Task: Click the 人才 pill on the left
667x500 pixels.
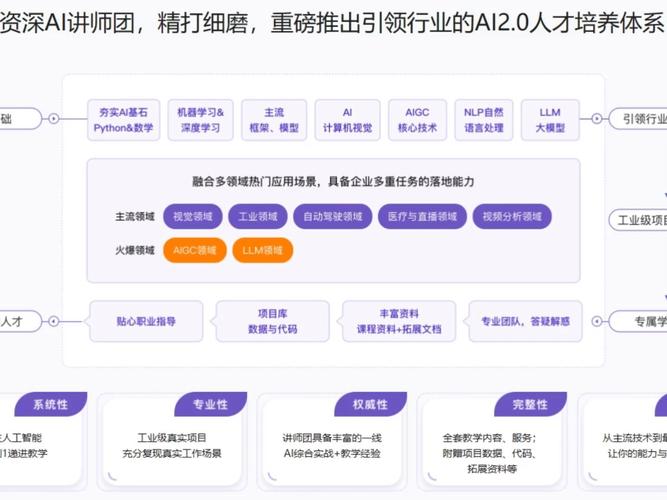Action: pyautogui.click(x=21, y=321)
